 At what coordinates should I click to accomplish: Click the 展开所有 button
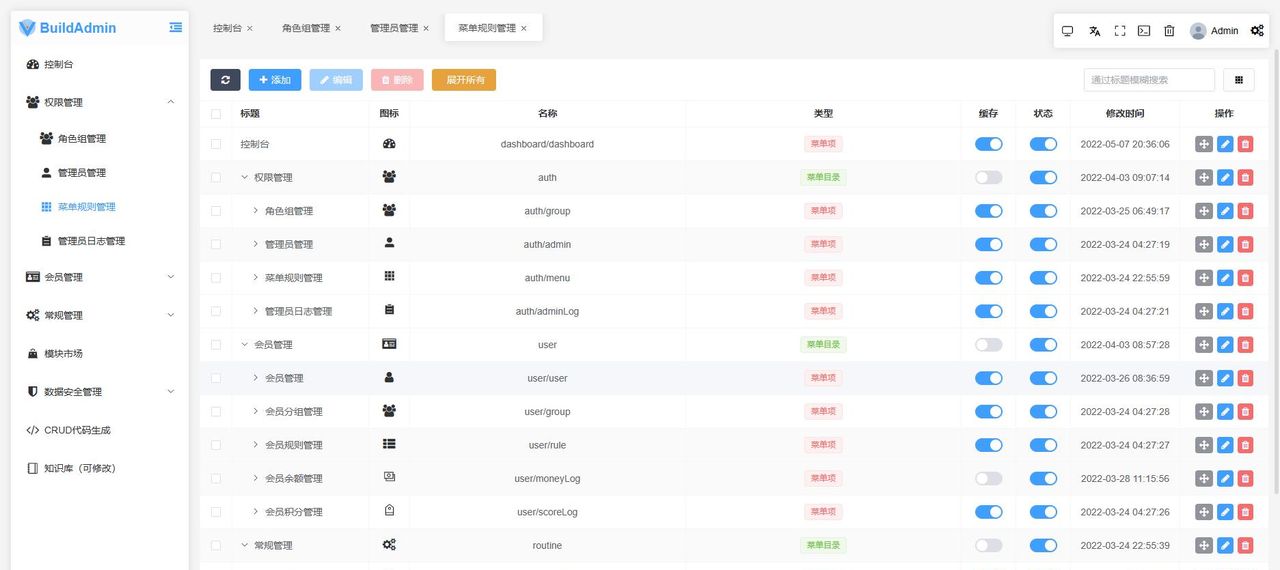[464, 80]
